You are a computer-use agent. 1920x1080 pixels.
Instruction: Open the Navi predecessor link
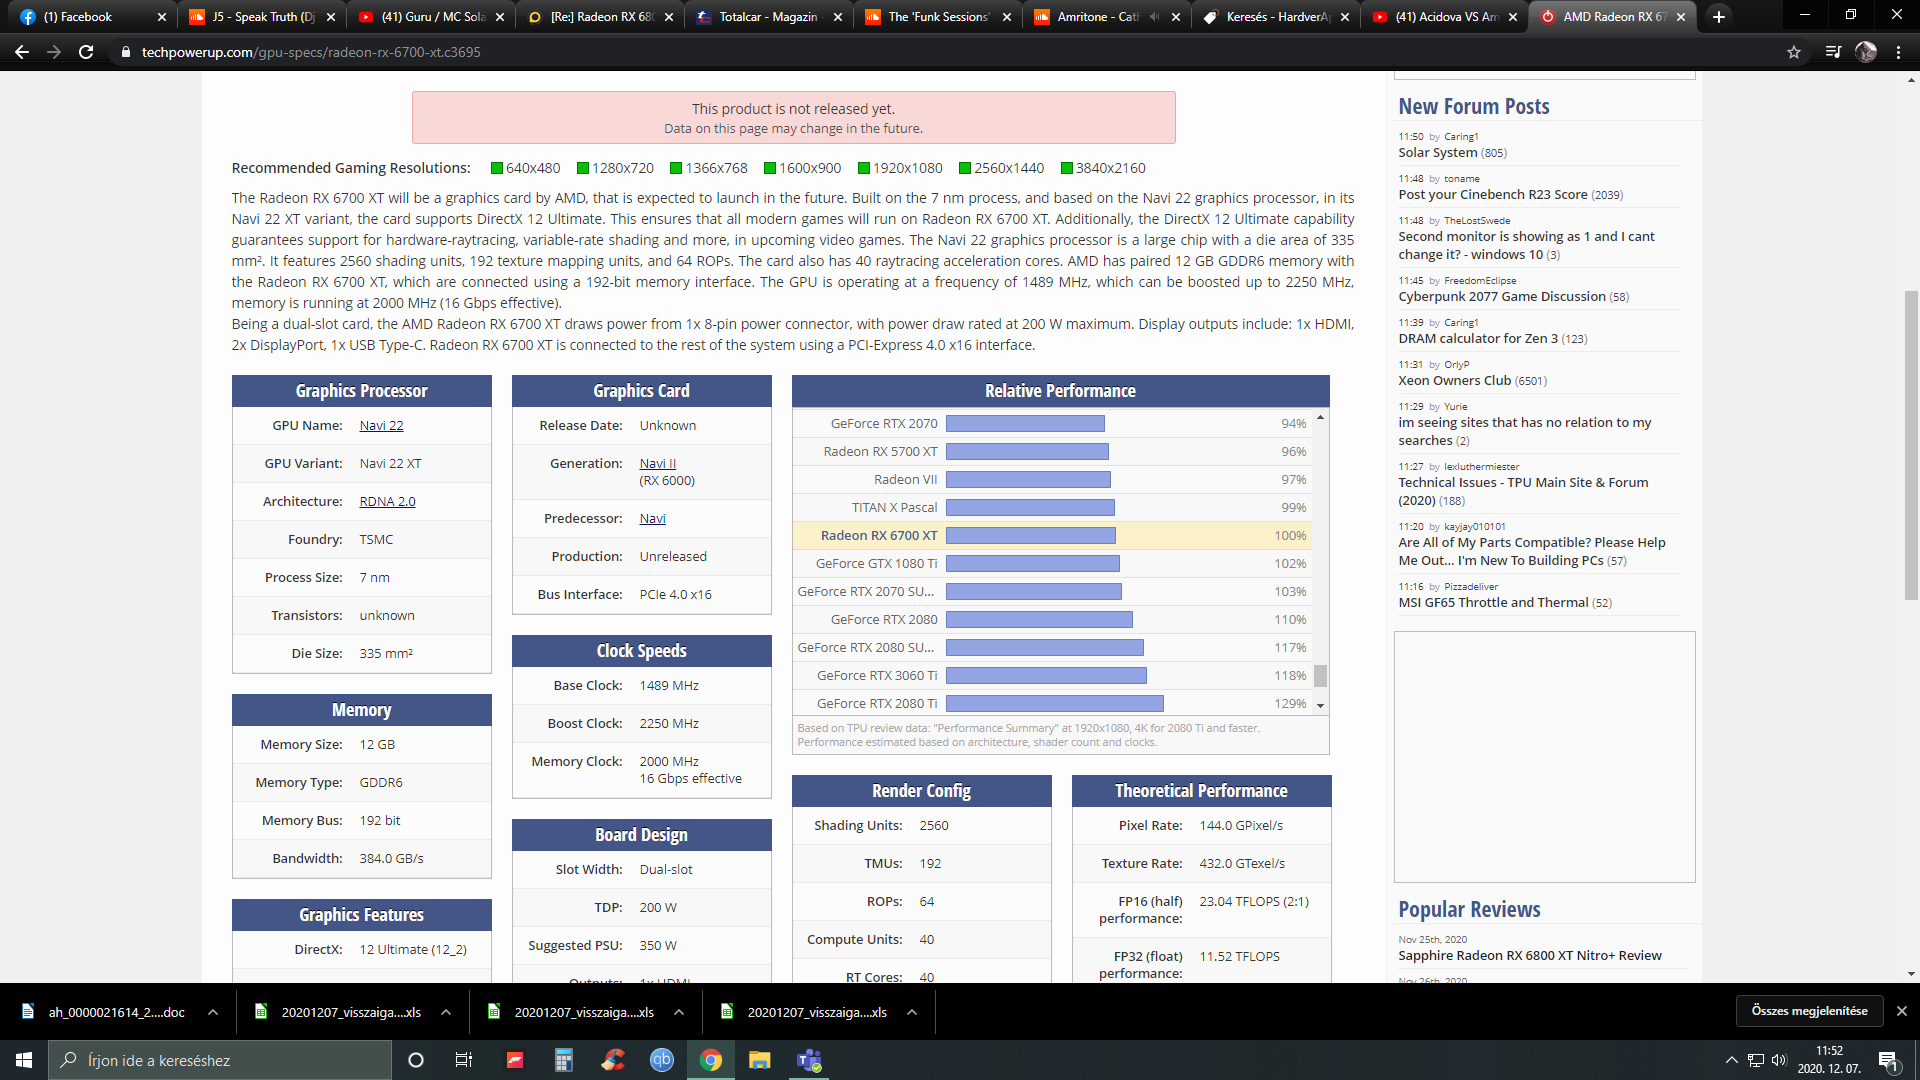(x=652, y=518)
